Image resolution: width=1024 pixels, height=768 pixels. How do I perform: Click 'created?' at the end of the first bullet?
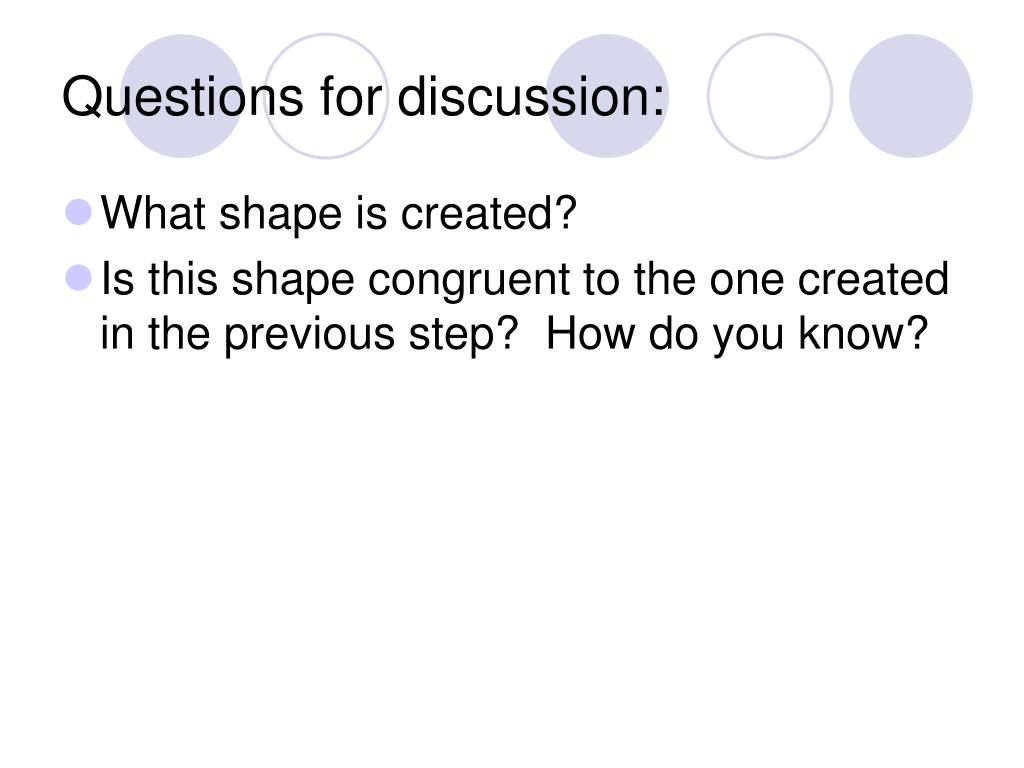click(489, 213)
